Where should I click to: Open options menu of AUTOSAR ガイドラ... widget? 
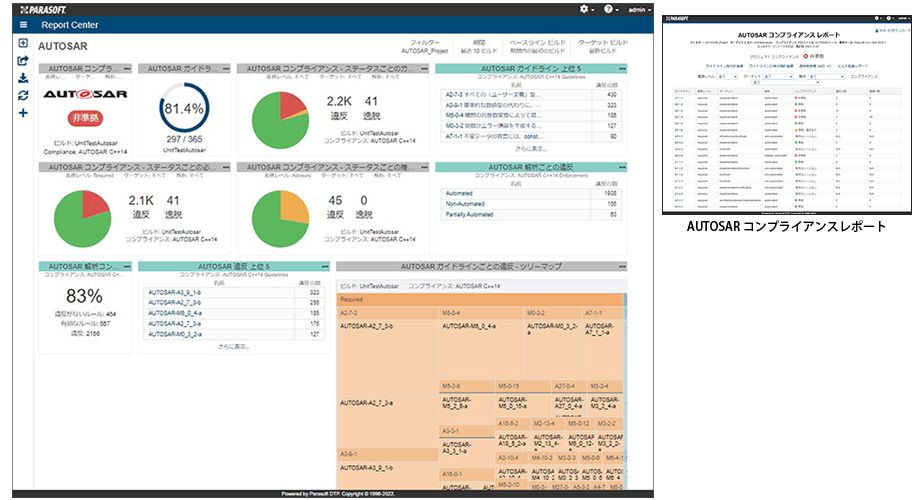[x=226, y=69]
